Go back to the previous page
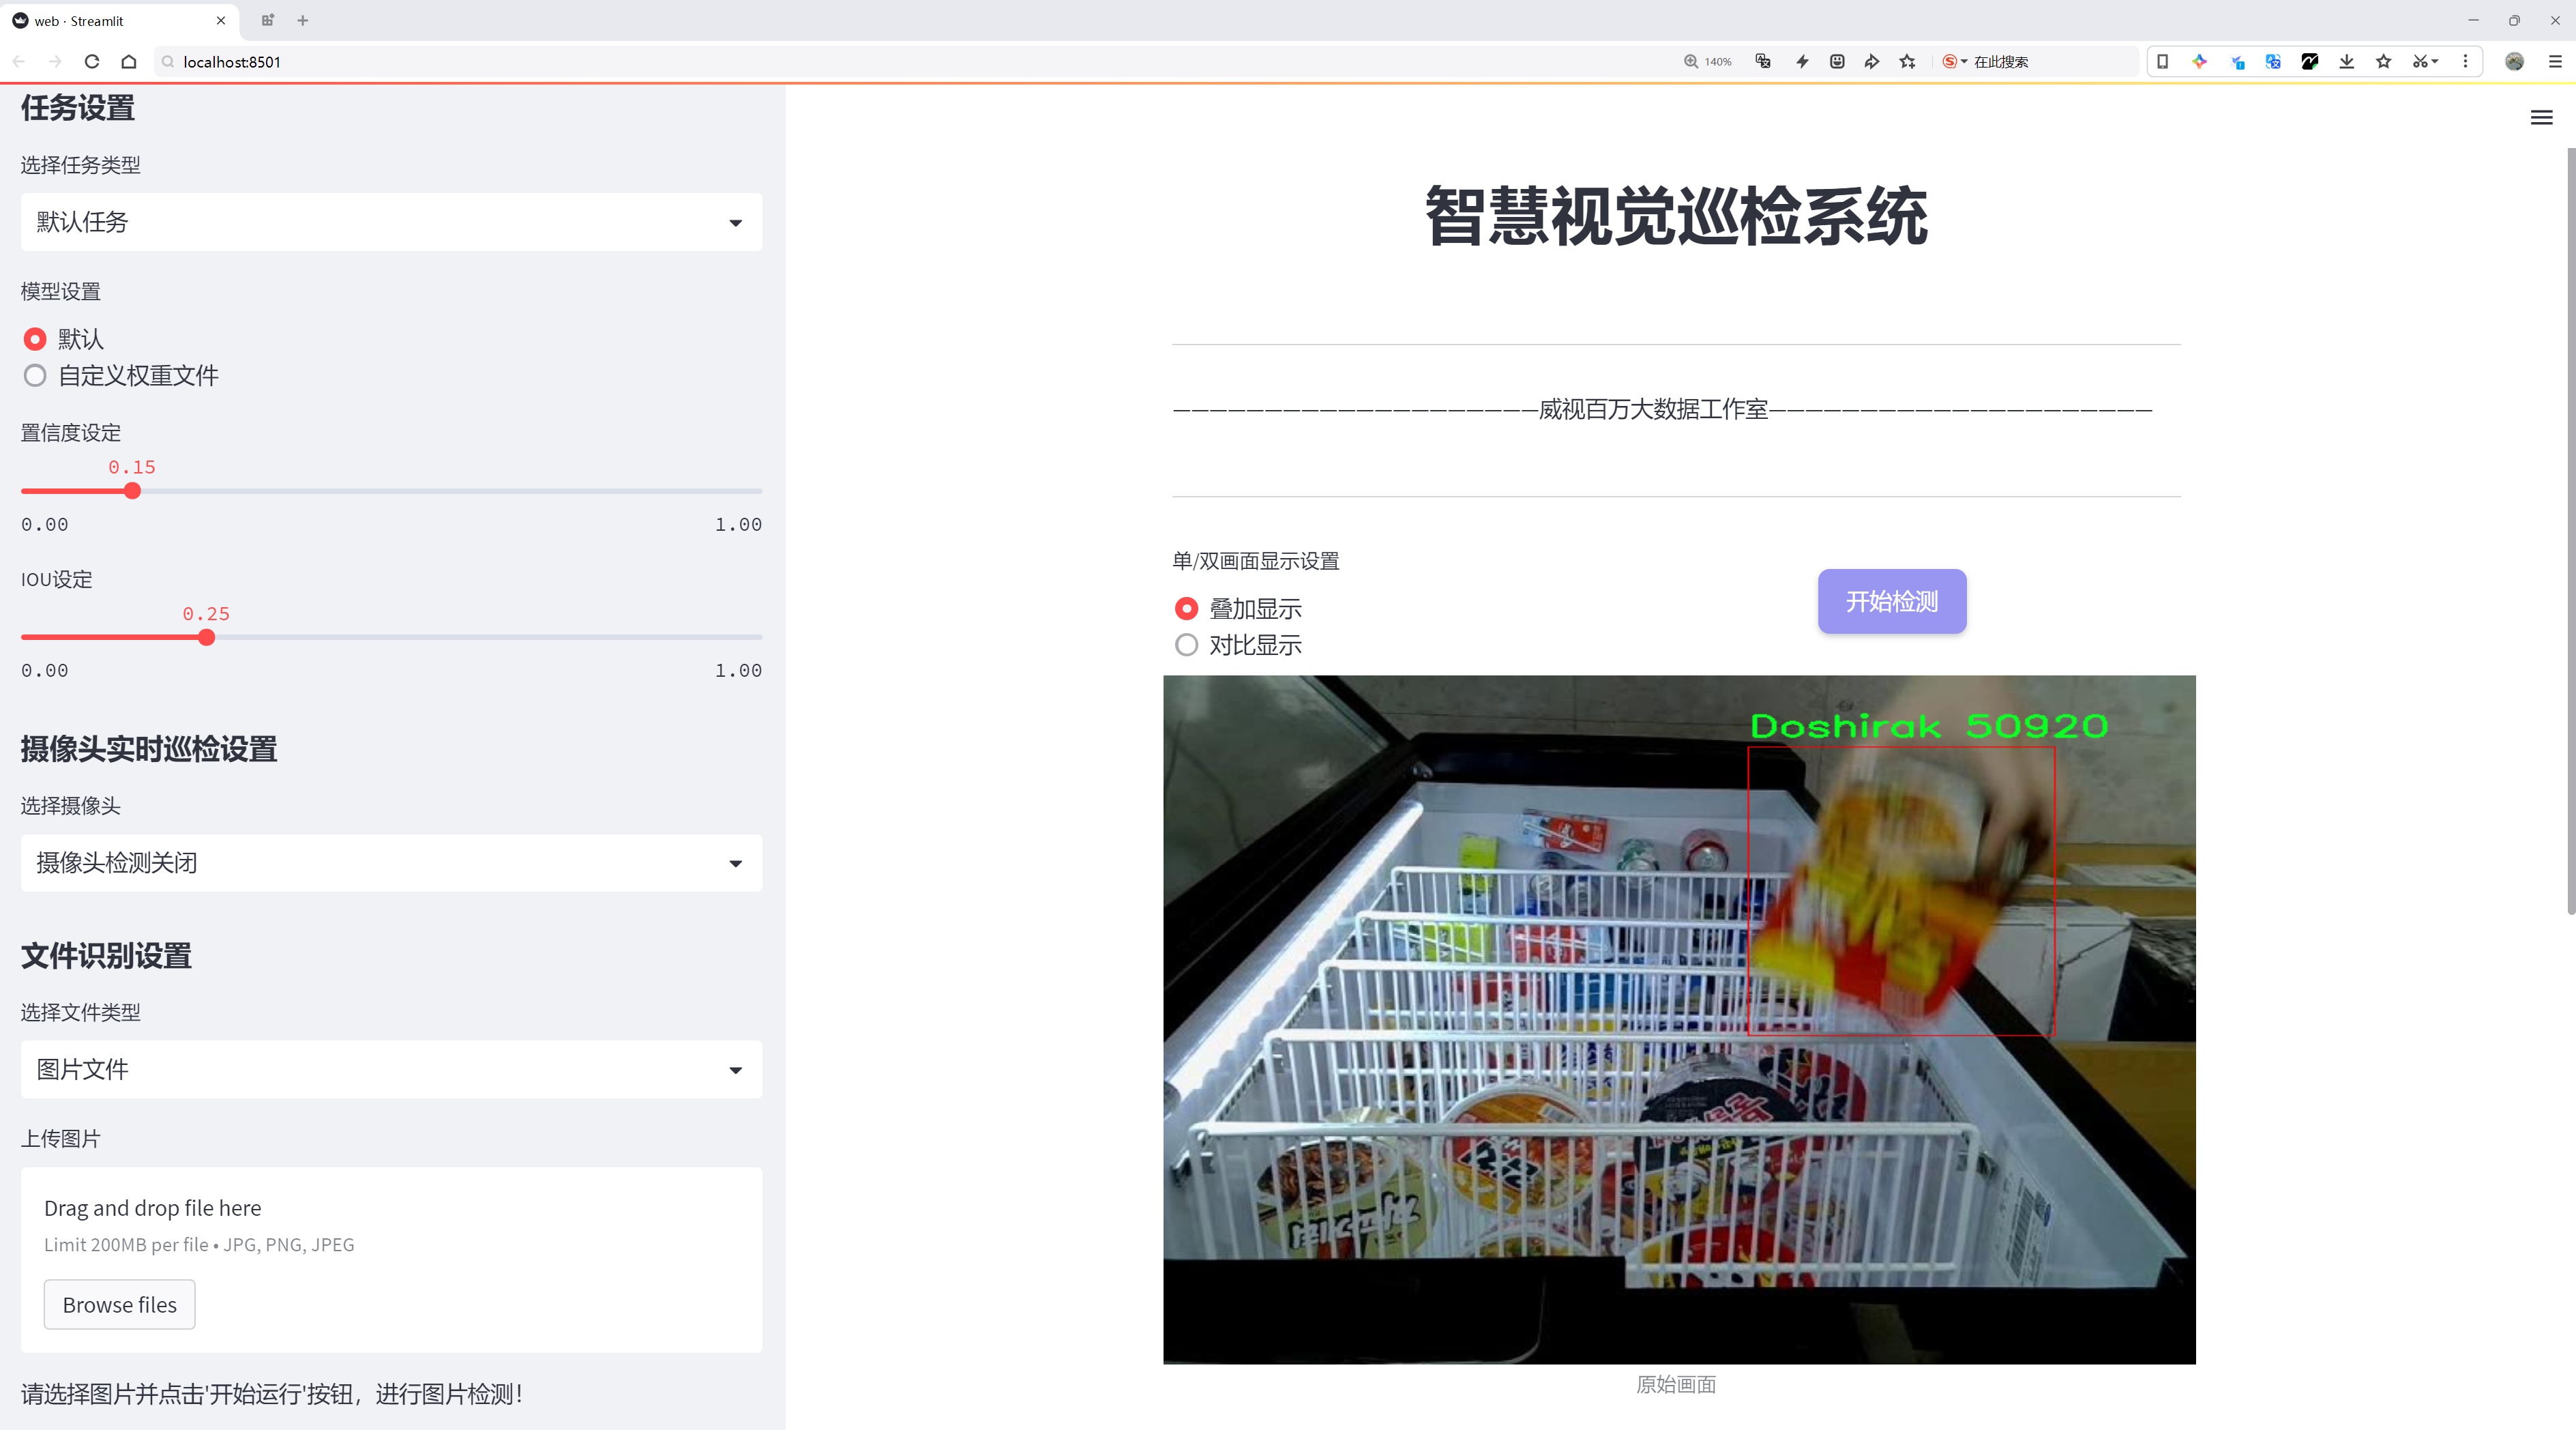Viewport: 2576px width, 1430px height. pos(19,61)
